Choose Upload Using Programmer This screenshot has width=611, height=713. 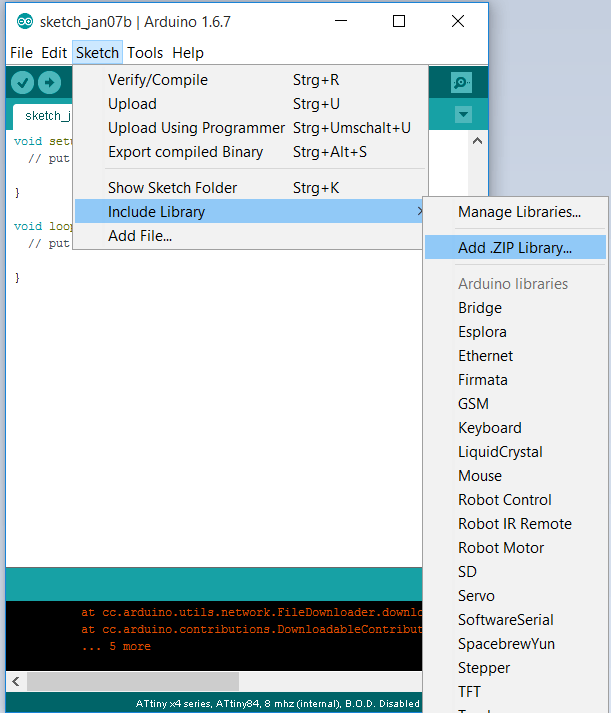[x=250, y=128]
